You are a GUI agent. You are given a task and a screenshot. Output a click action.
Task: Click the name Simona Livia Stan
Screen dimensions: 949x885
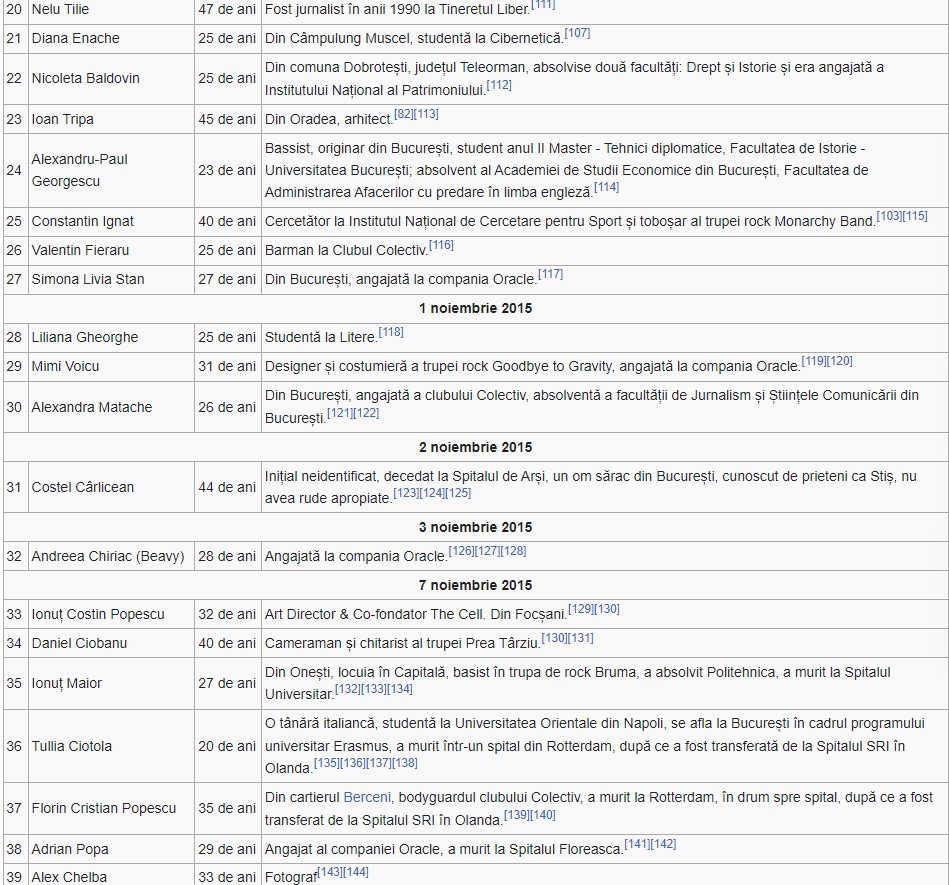(88, 280)
